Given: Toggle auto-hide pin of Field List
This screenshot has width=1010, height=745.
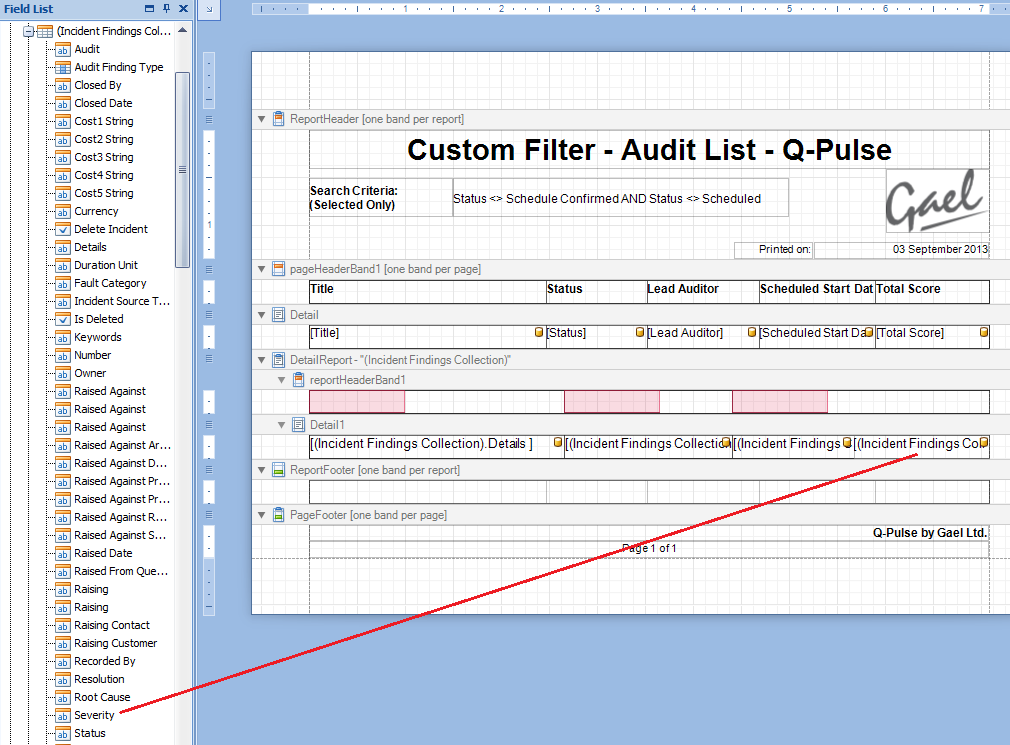Looking at the screenshot, I should (166, 8).
